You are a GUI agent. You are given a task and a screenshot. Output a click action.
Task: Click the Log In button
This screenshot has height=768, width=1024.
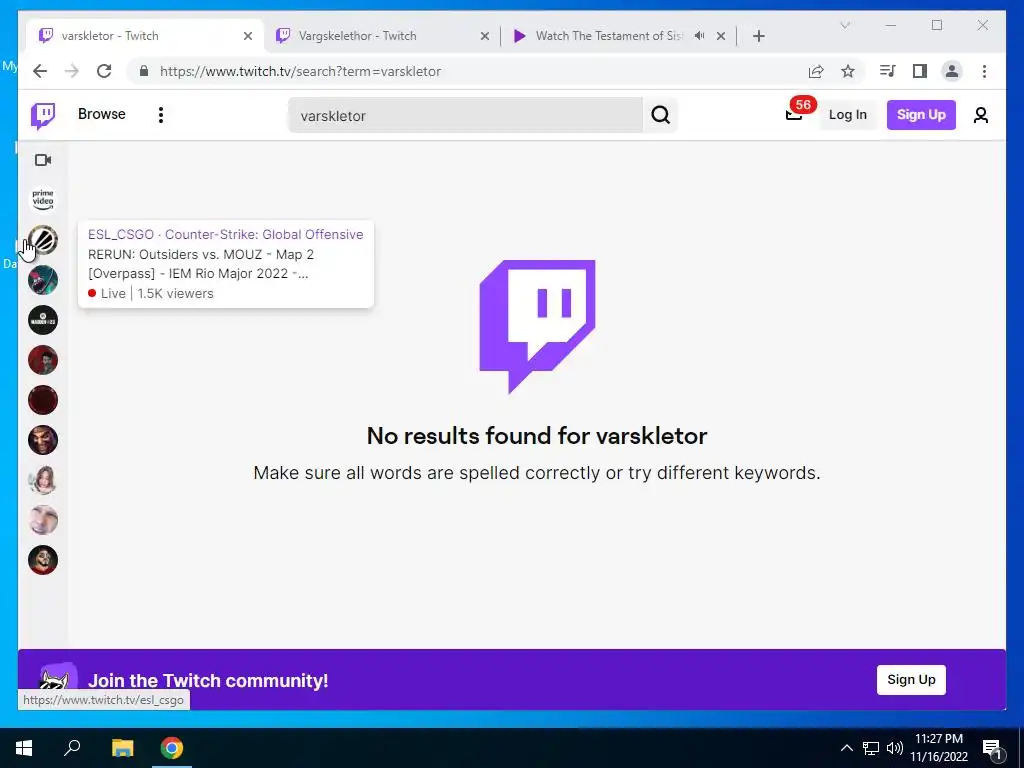coord(848,115)
